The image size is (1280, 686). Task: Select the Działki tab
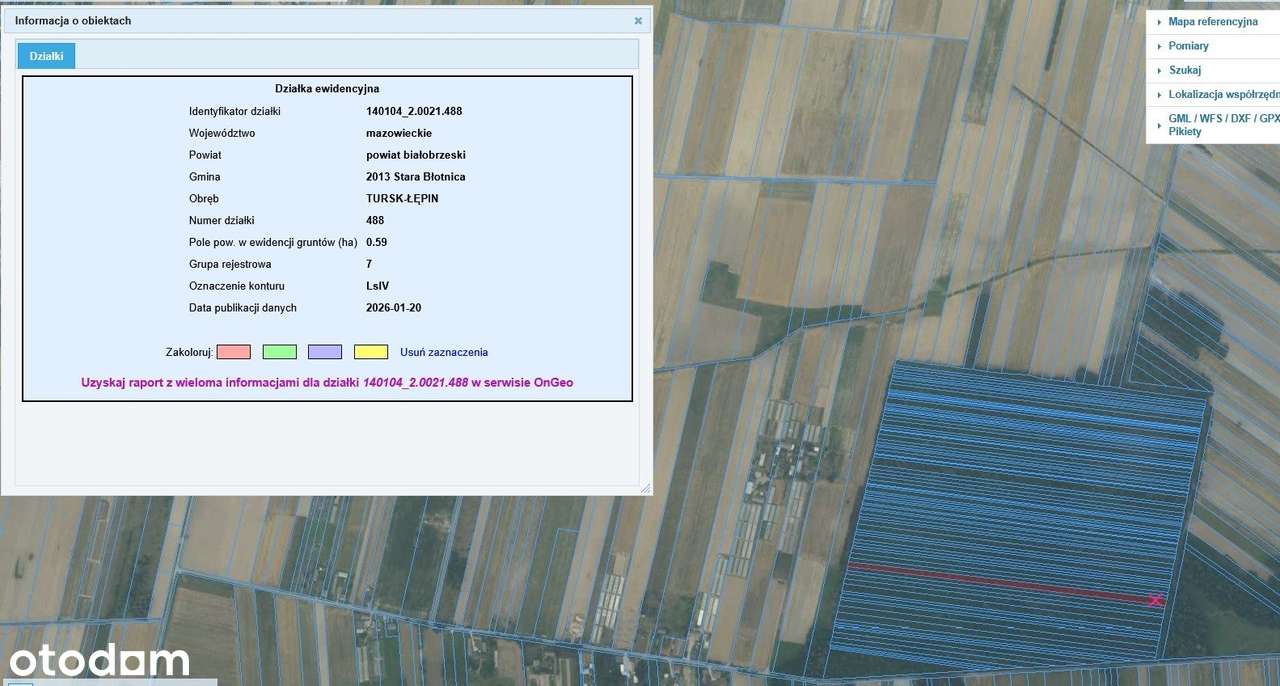[x=46, y=56]
